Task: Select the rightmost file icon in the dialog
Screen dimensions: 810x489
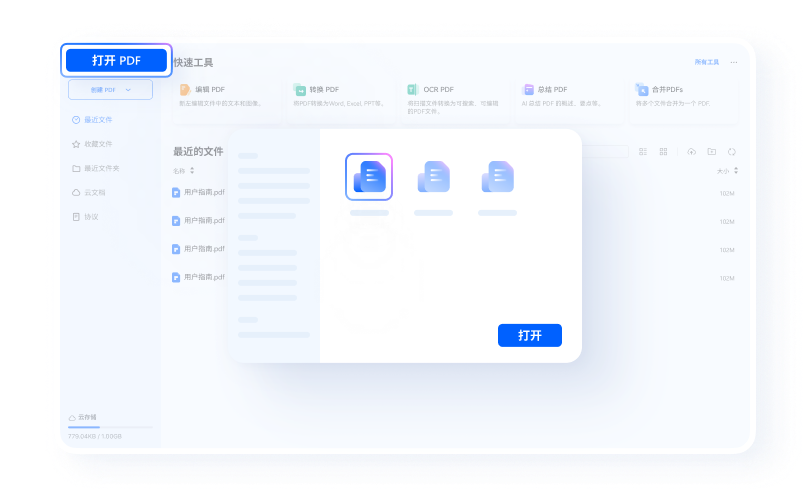Action: click(497, 177)
